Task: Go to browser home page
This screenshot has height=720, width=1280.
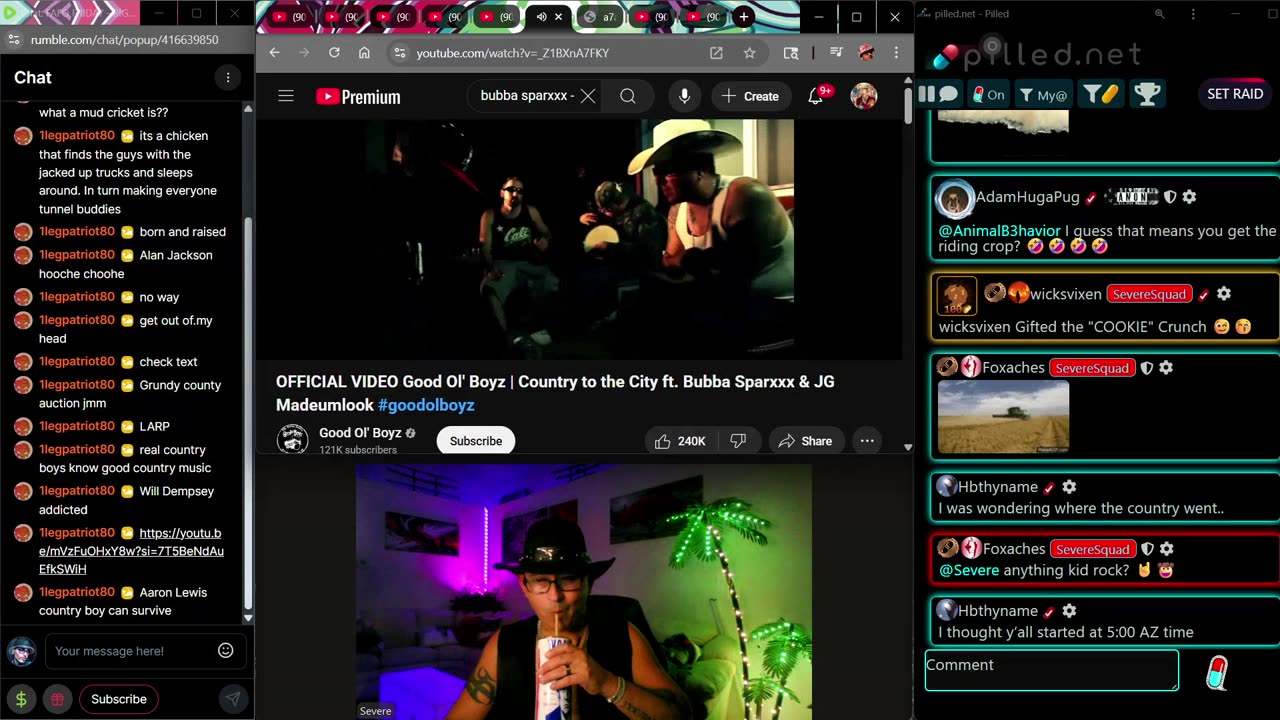Action: click(x=364, y=53)
